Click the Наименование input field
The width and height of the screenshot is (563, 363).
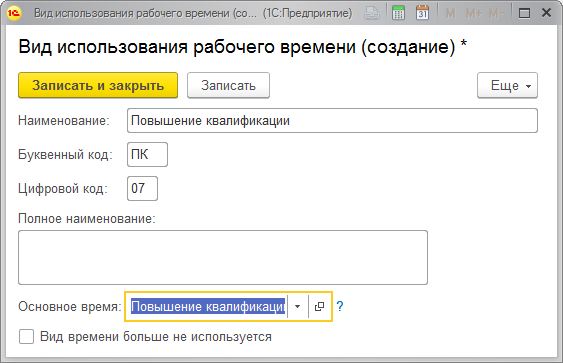click(332, 121)
